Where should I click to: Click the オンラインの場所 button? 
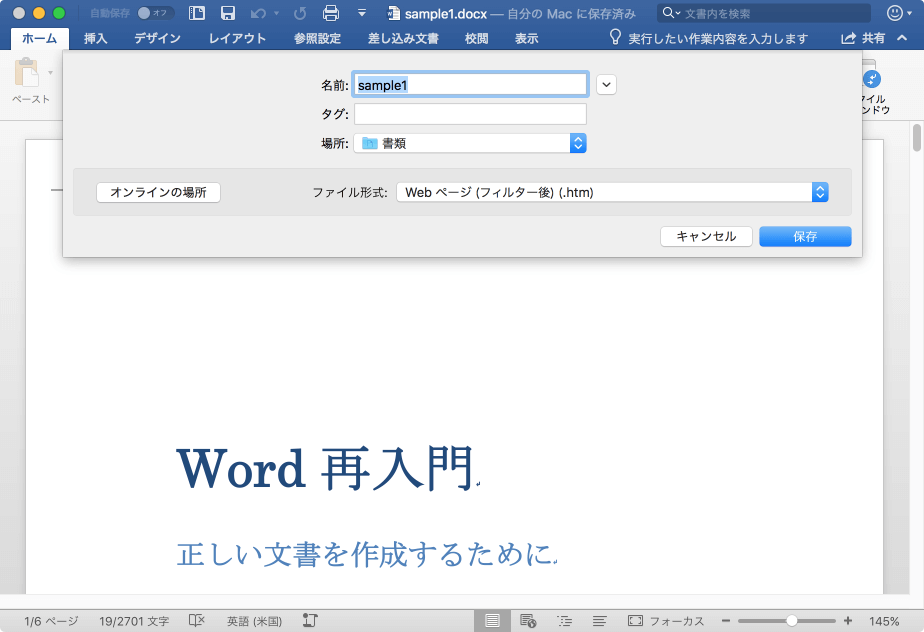pos(159,192)
